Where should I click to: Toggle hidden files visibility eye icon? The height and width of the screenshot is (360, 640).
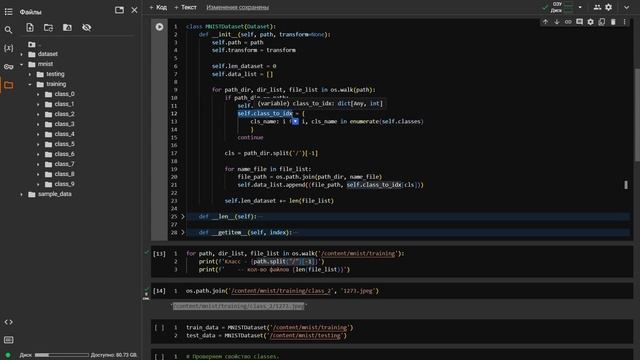(87, 27)
